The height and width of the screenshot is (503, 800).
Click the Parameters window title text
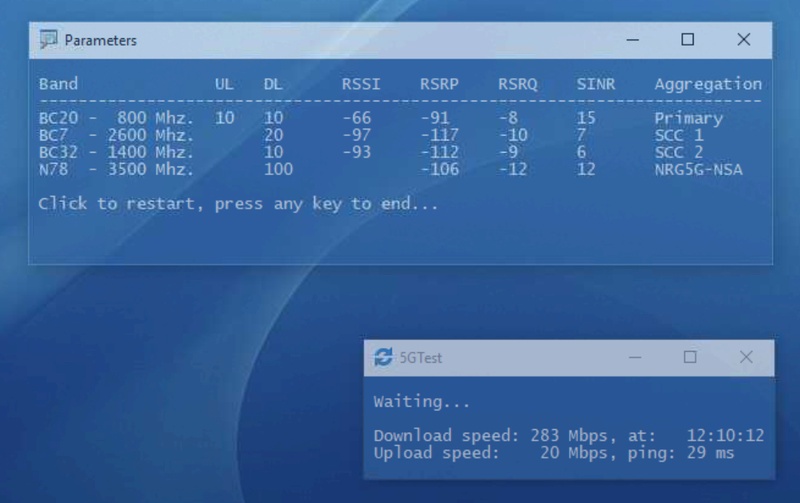(101, 40)
